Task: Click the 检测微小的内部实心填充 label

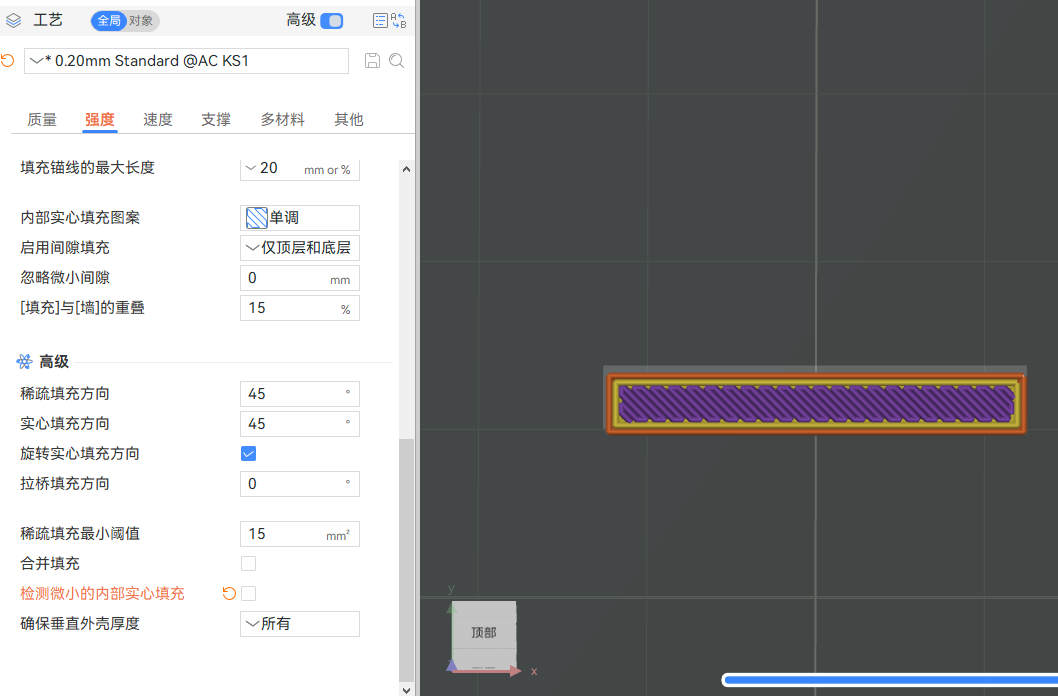Action: tap(103, 593)
